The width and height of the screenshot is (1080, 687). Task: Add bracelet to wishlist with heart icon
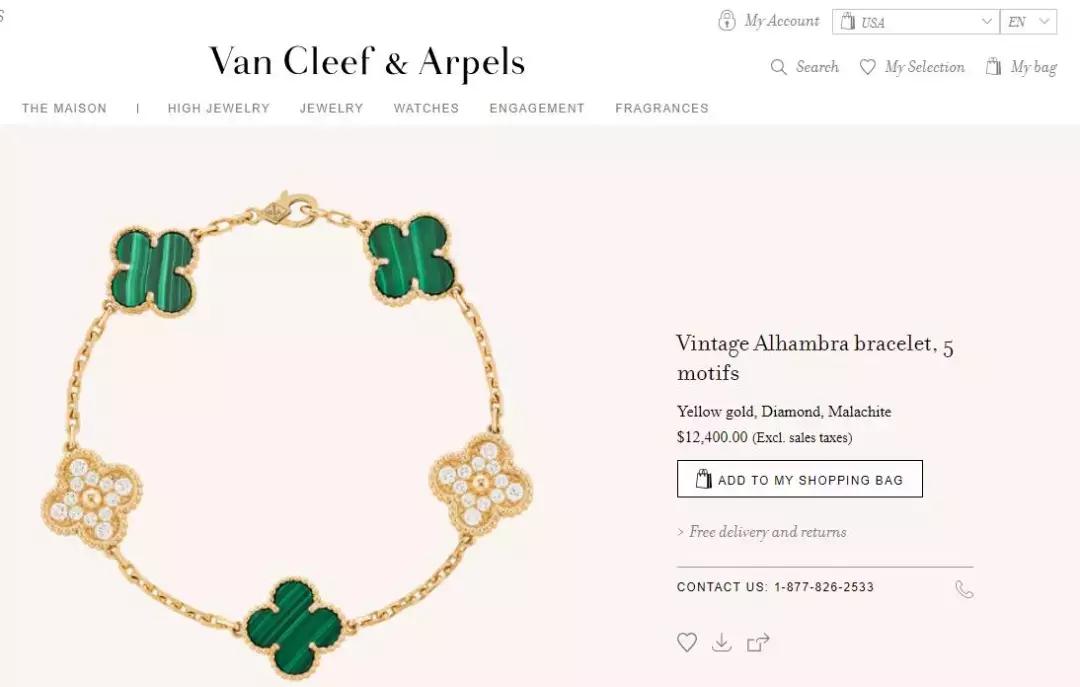pyautogui.click(x=687, y=642)
